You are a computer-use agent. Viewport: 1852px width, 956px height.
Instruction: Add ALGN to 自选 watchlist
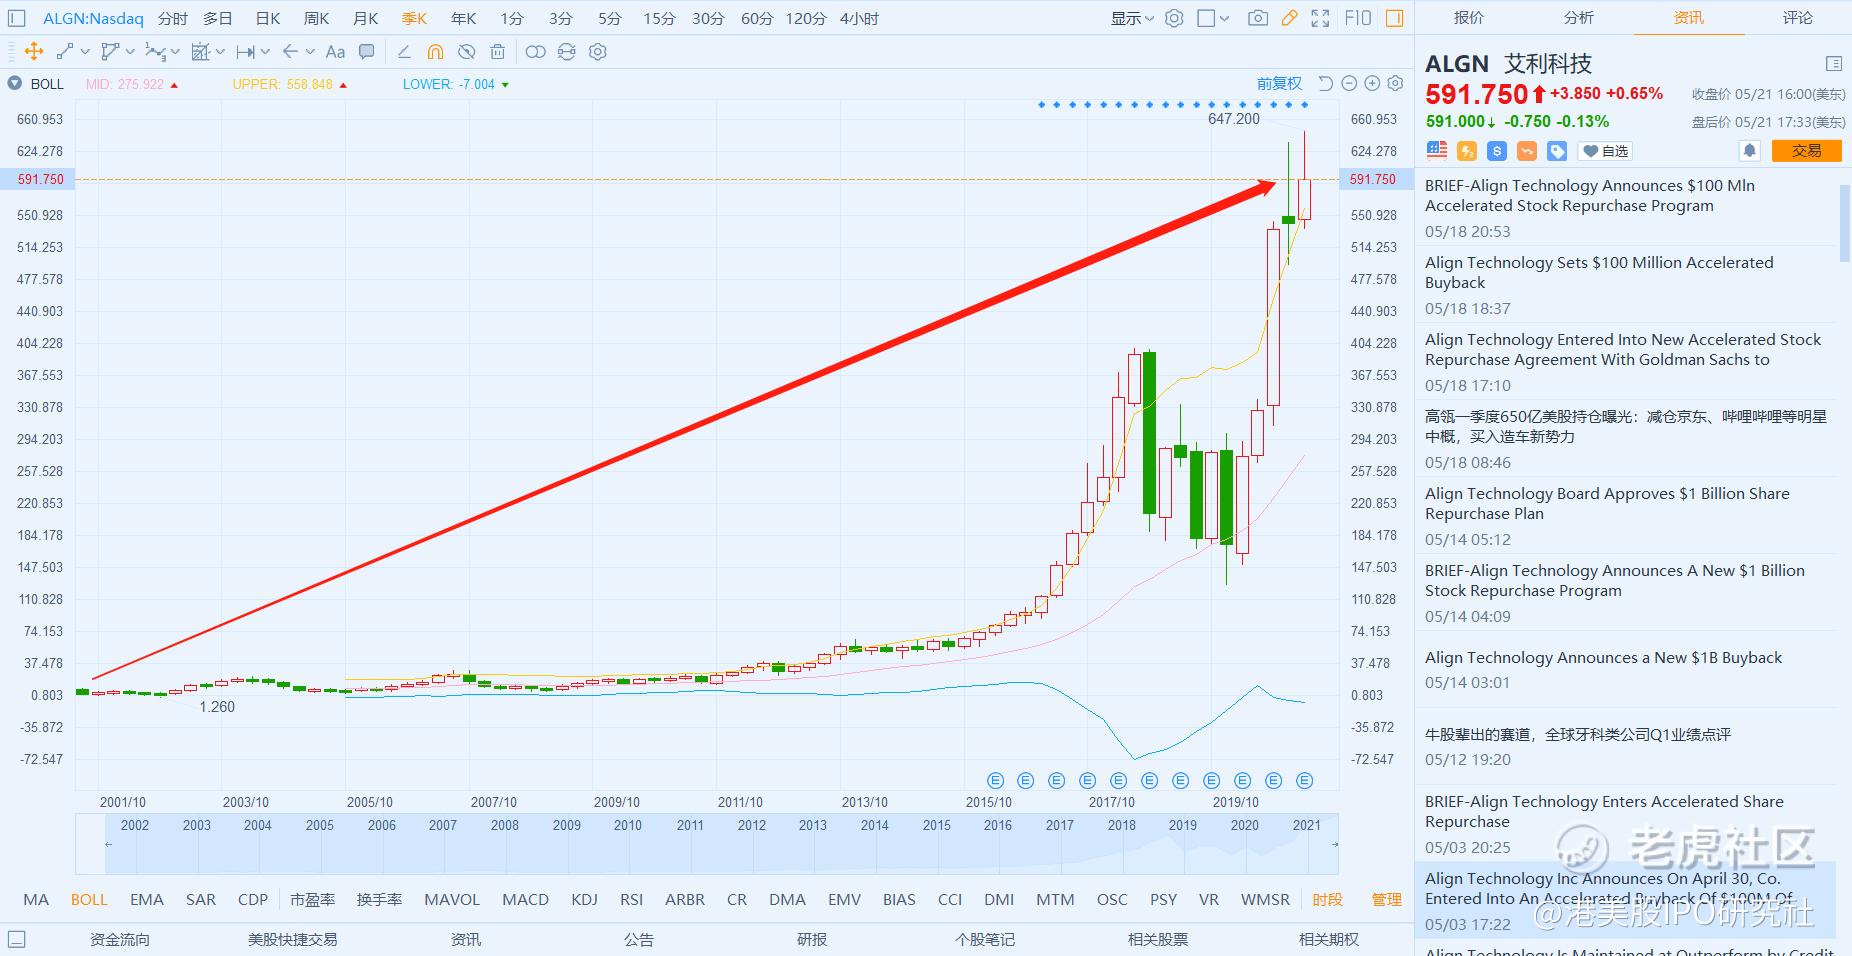point(1605,151)
